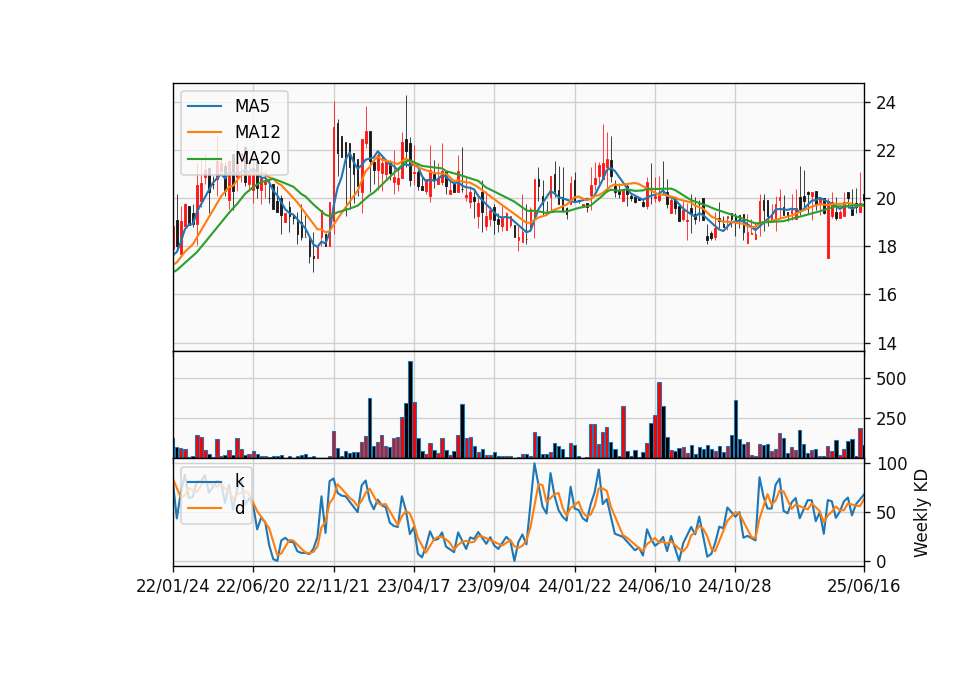Click the 14 price axis label
This screenshot has width=960, height=690.
coord(886,343)
